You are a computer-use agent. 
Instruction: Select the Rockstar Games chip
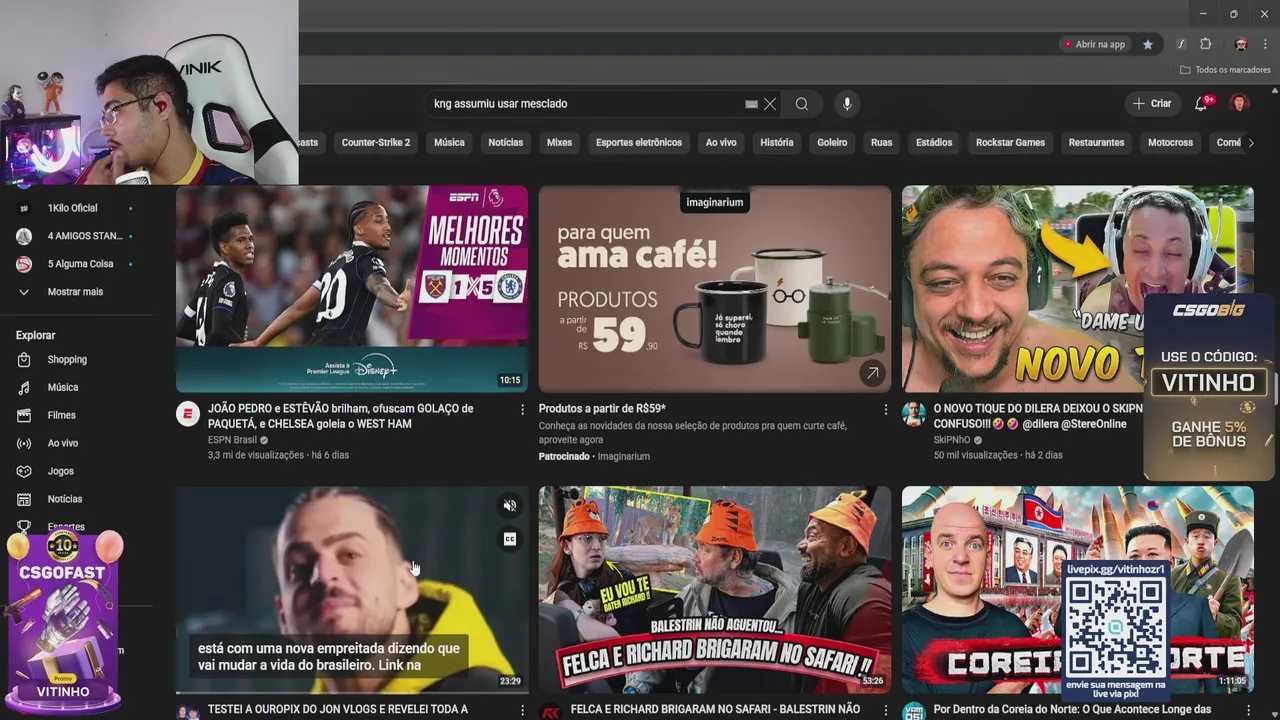click(x=1010, y=143)
